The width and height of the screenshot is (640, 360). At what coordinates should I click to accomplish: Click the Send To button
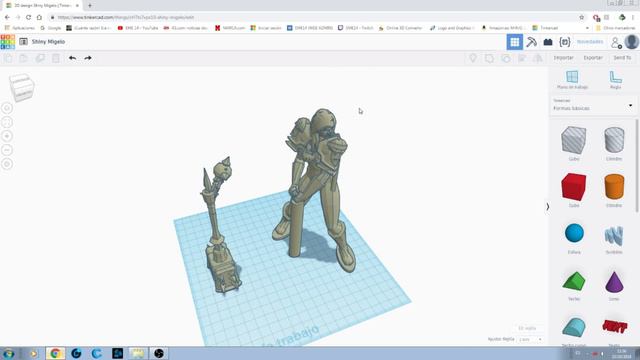622,58
